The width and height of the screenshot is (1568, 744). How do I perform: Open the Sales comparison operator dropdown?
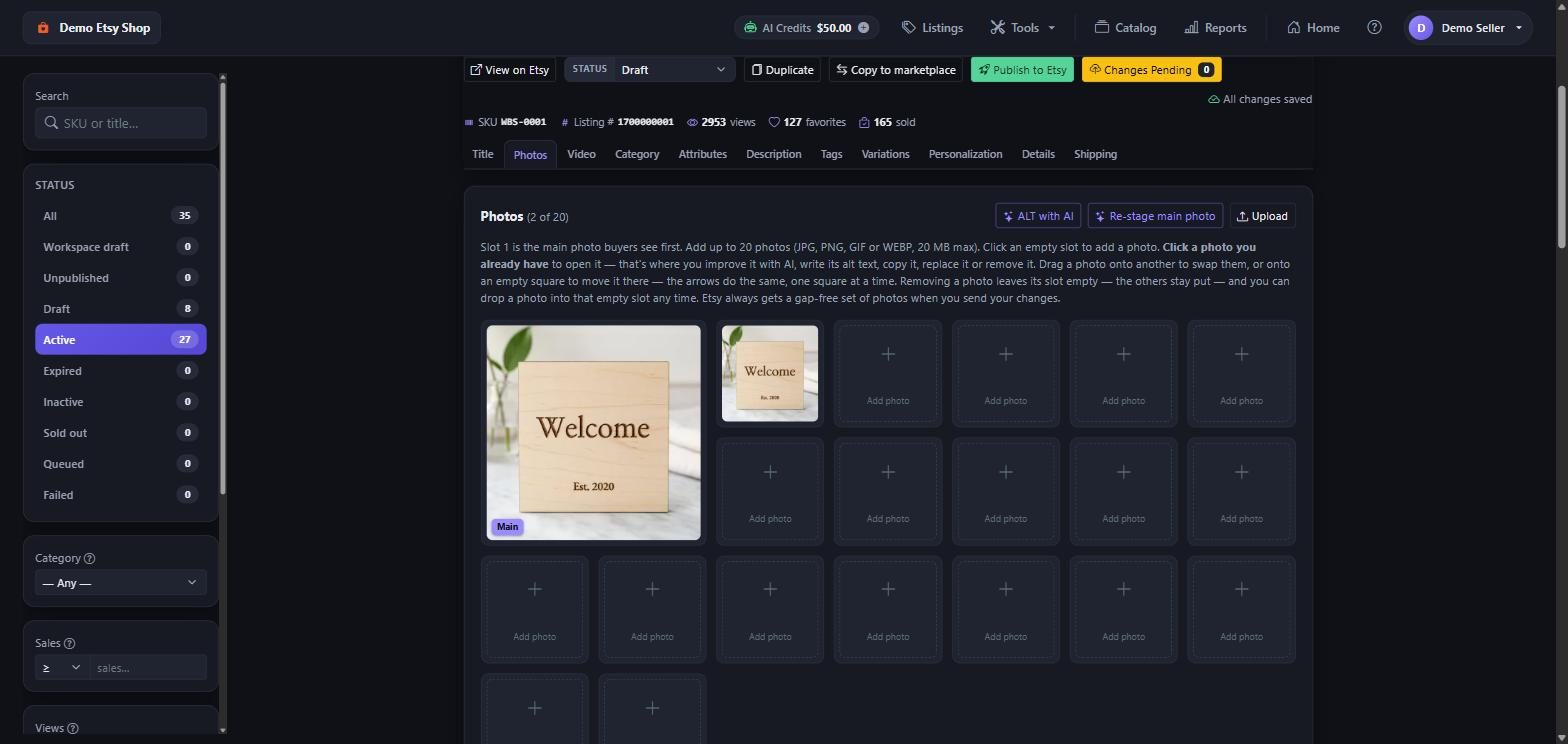pyautogui.click(x=62, y=667)
